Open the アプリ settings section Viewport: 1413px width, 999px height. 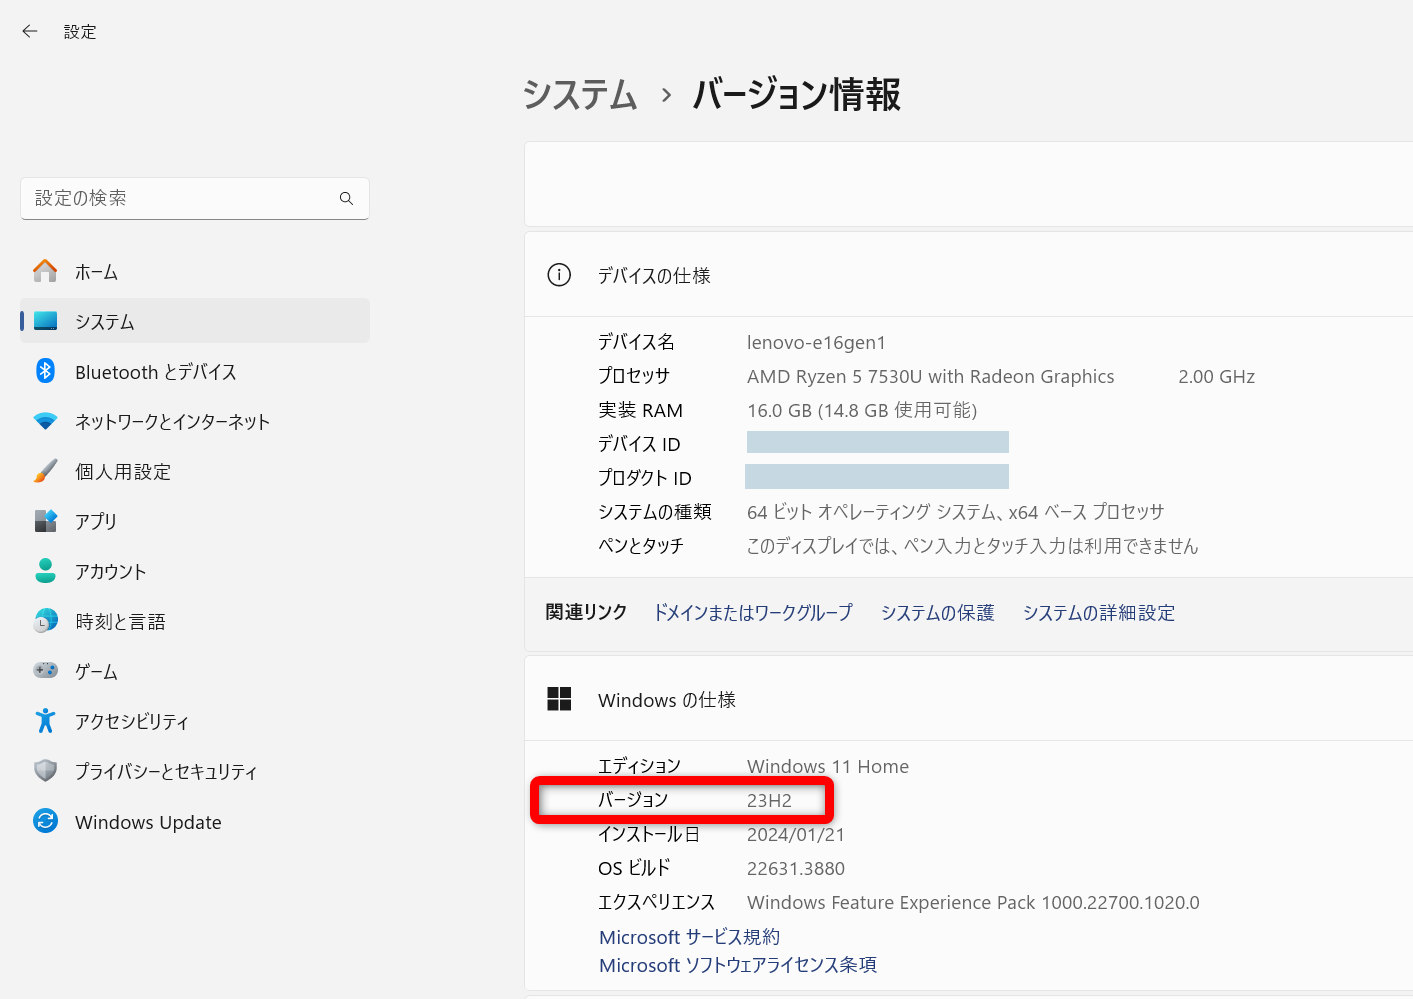(x=97, y=521)
